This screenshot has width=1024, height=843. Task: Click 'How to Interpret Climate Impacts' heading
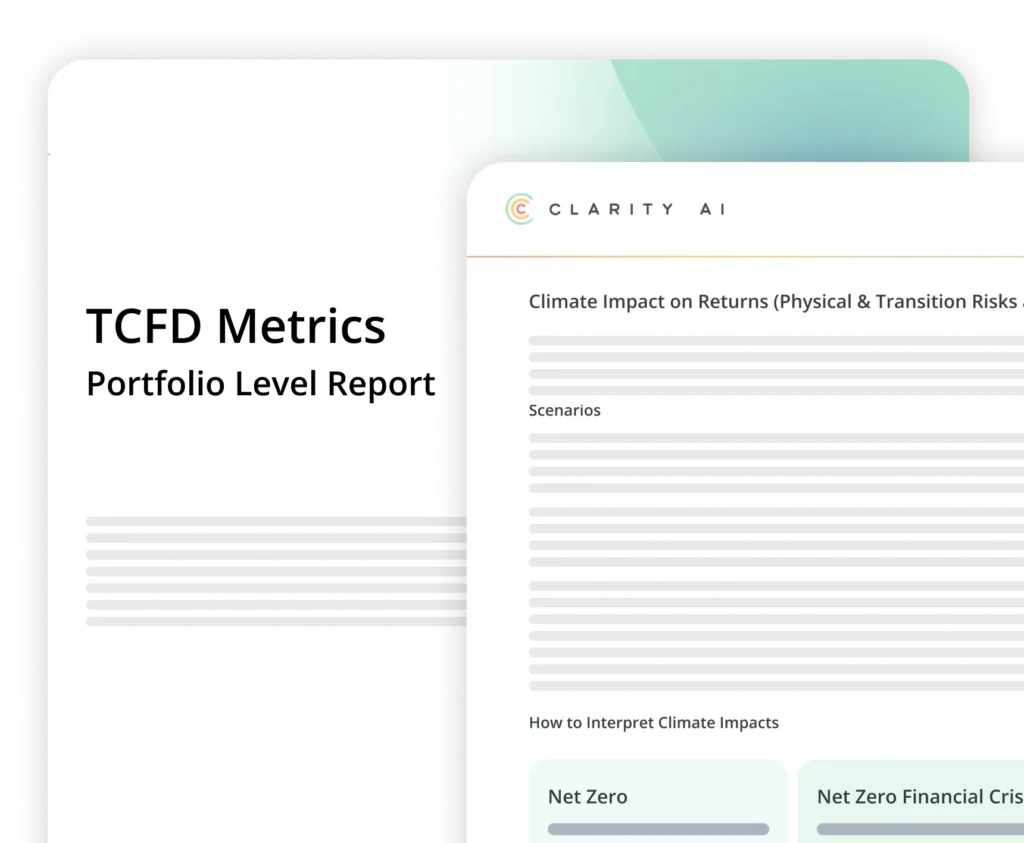(x=654, y=722)
